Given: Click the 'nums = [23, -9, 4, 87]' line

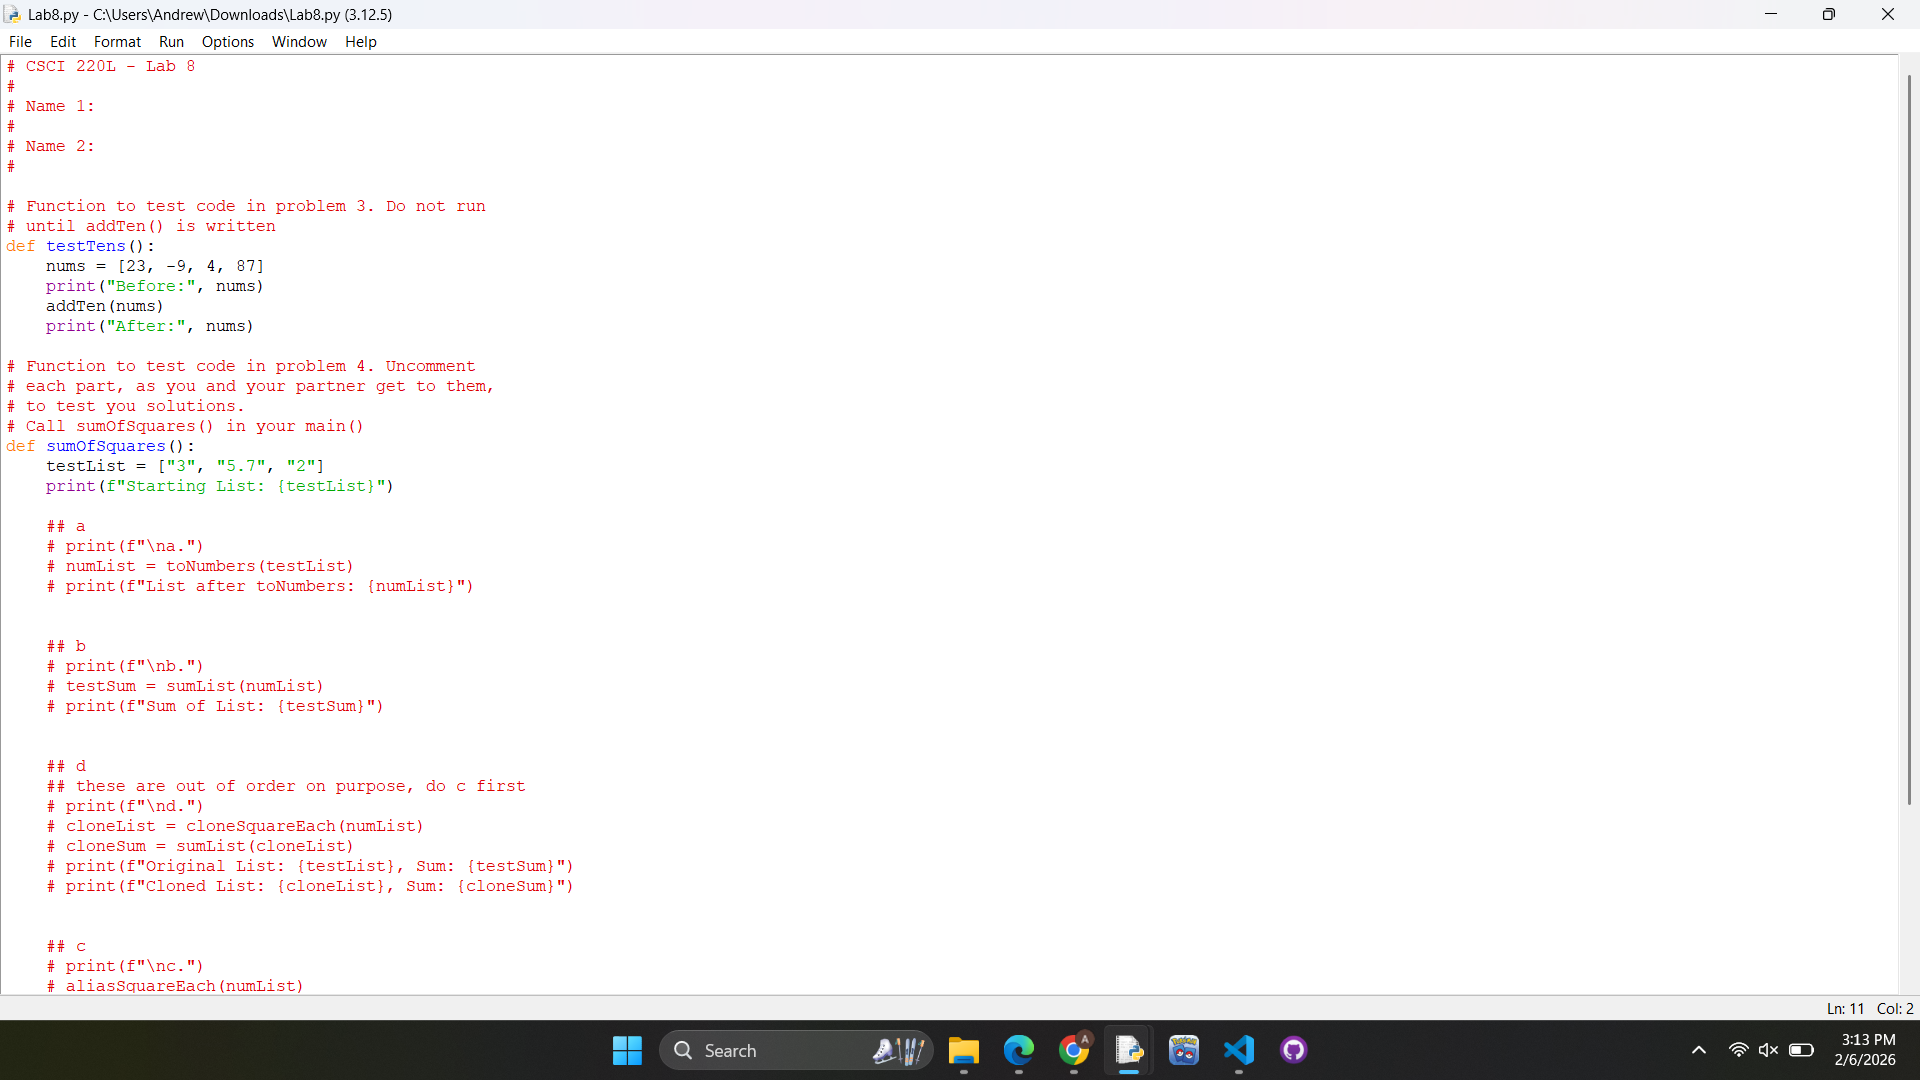Looking at the screenshot, I should pos(155,266).
